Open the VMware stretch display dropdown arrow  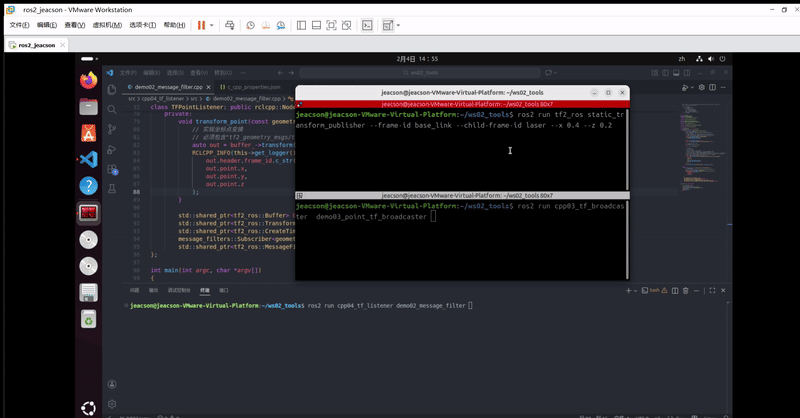point(398,25)
